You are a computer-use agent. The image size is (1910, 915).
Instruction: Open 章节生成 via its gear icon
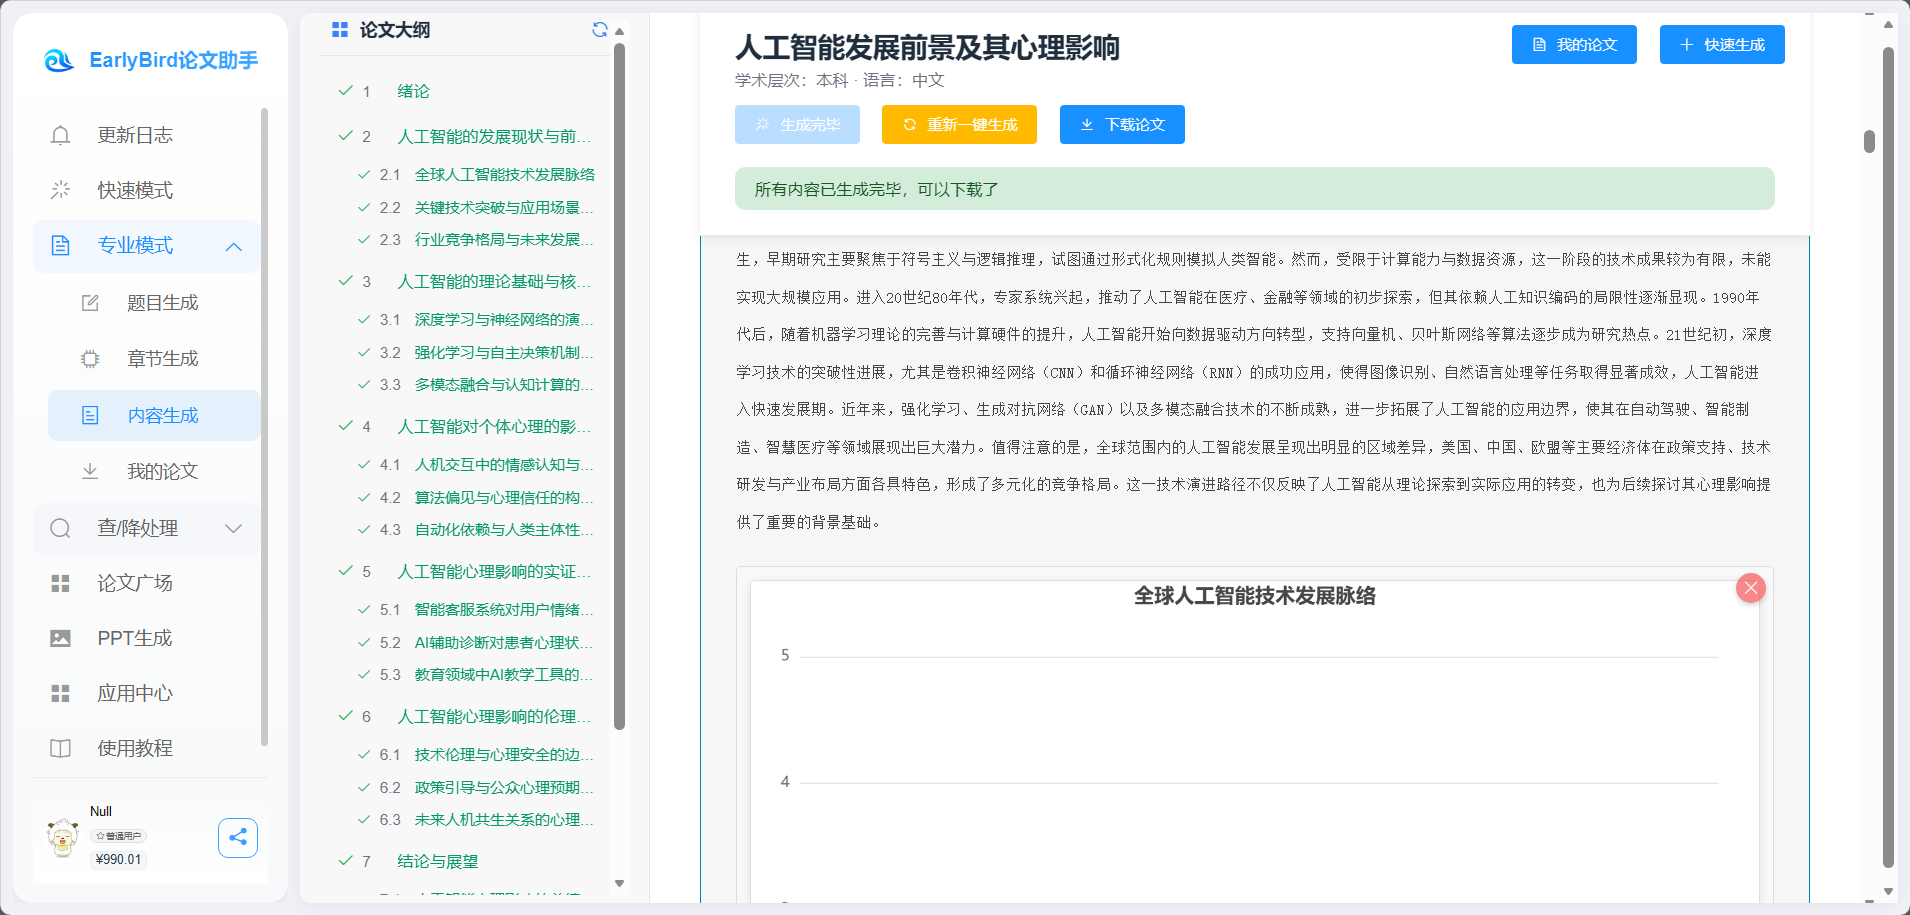click(90, 358)
